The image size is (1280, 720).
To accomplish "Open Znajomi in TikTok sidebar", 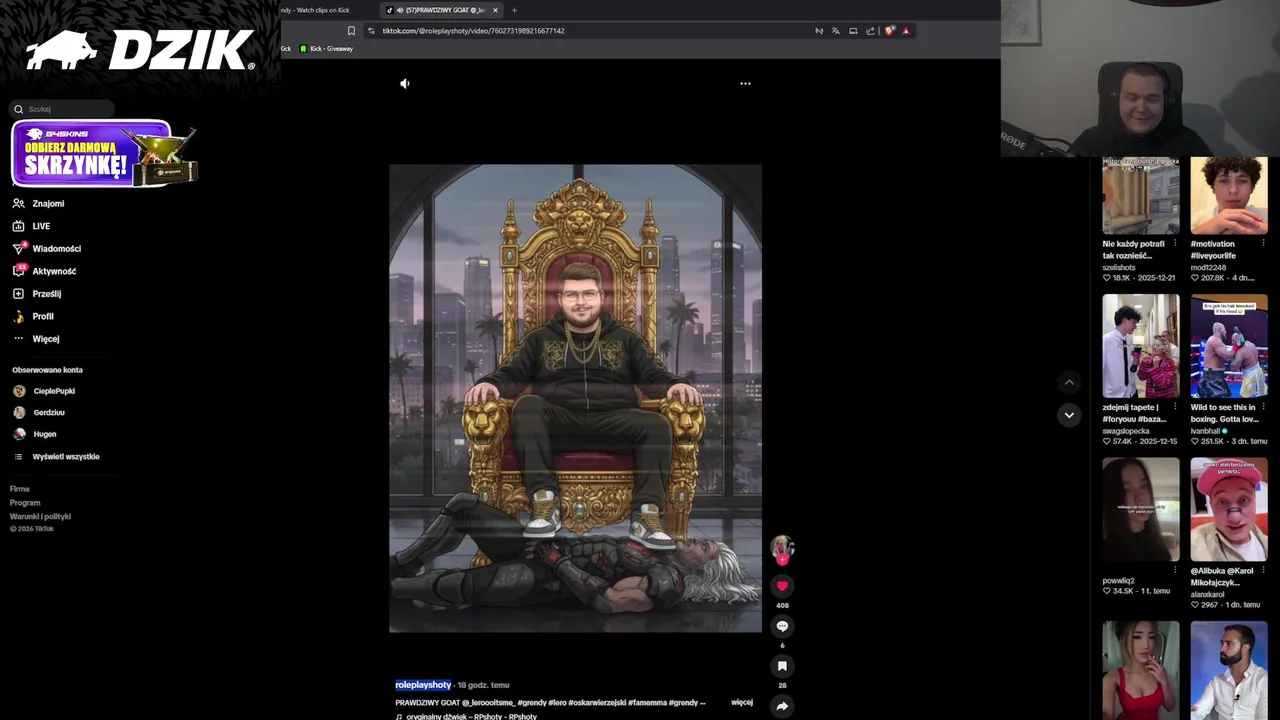I will pyautogui.click(x=39, y=204).
